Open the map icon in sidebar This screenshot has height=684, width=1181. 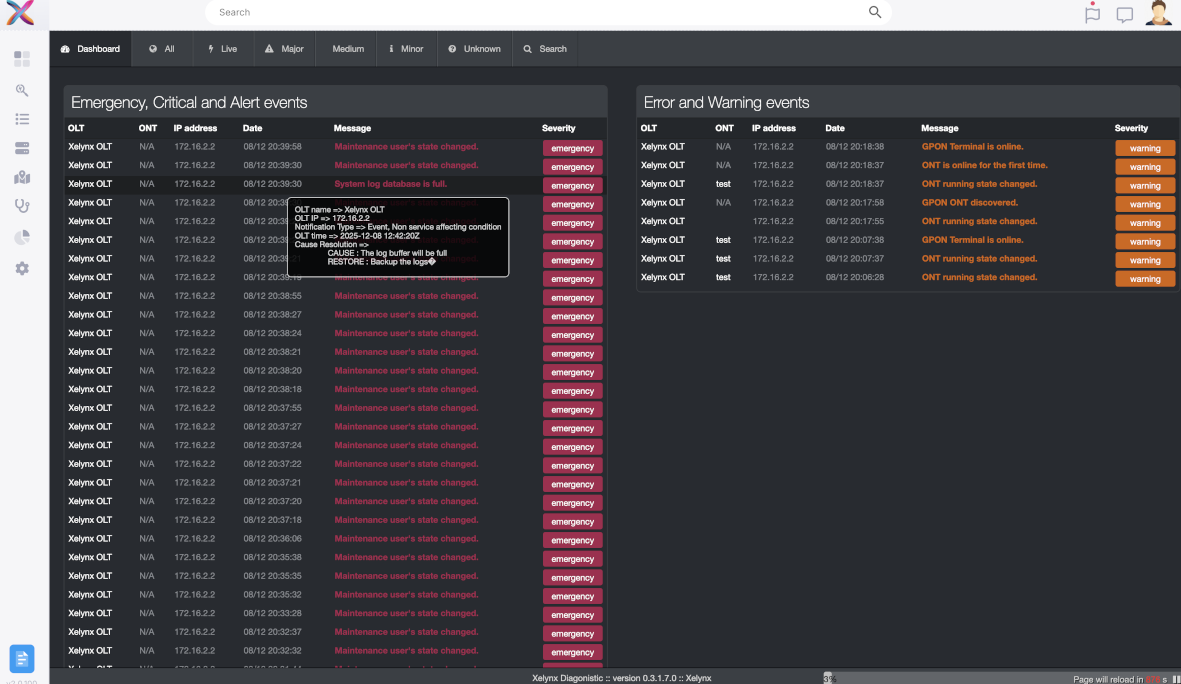click(22, 178)
